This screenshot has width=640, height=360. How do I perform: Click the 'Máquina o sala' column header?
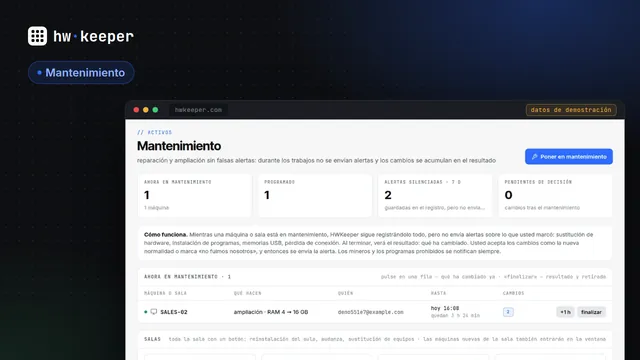(165, 293)
